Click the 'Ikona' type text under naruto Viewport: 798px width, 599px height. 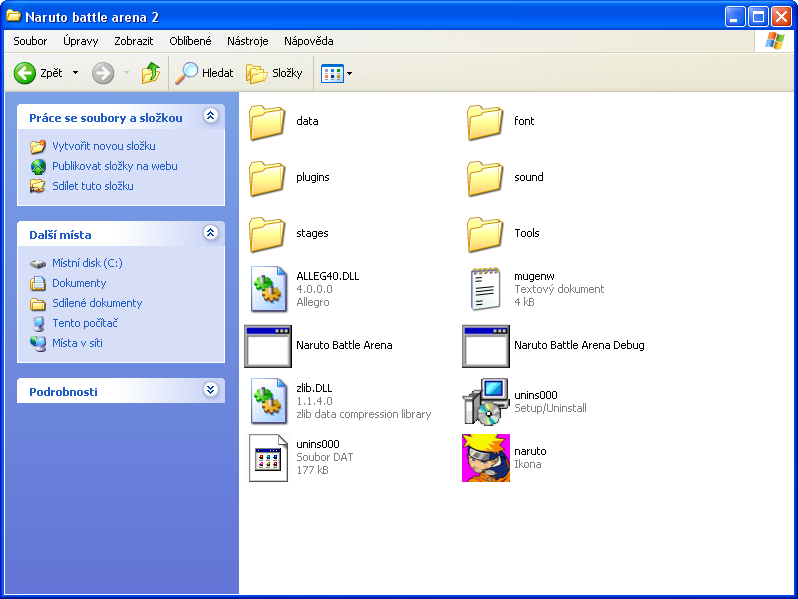tap(528, 464)
